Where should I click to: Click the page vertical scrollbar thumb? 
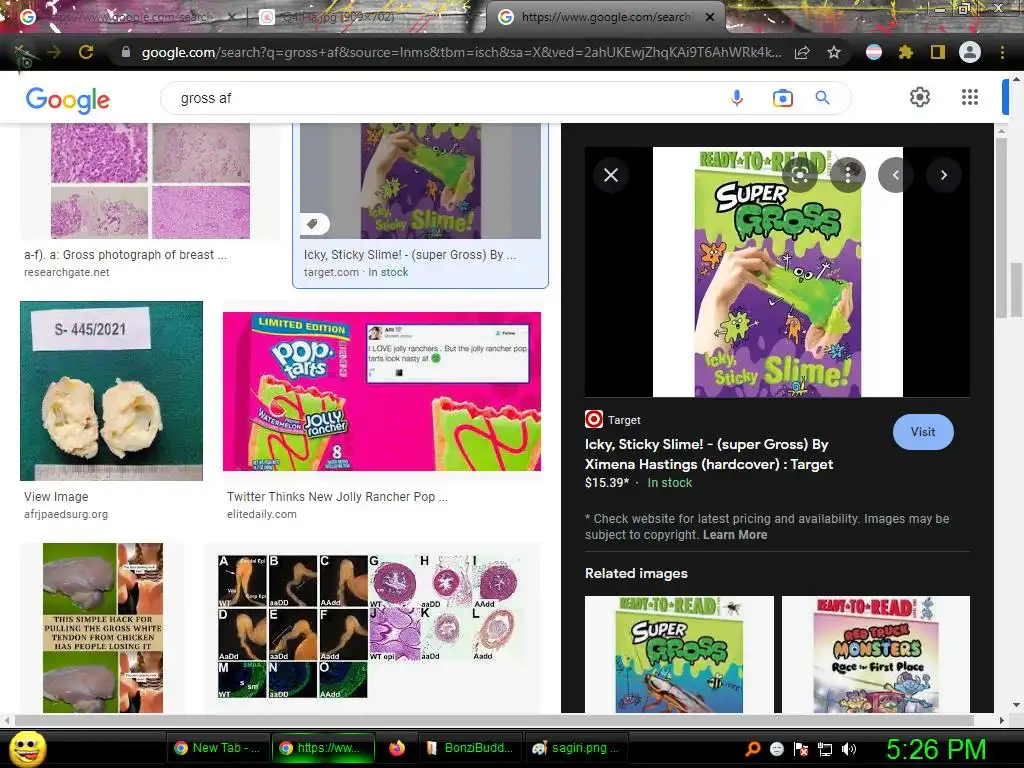coord(1017,290)
